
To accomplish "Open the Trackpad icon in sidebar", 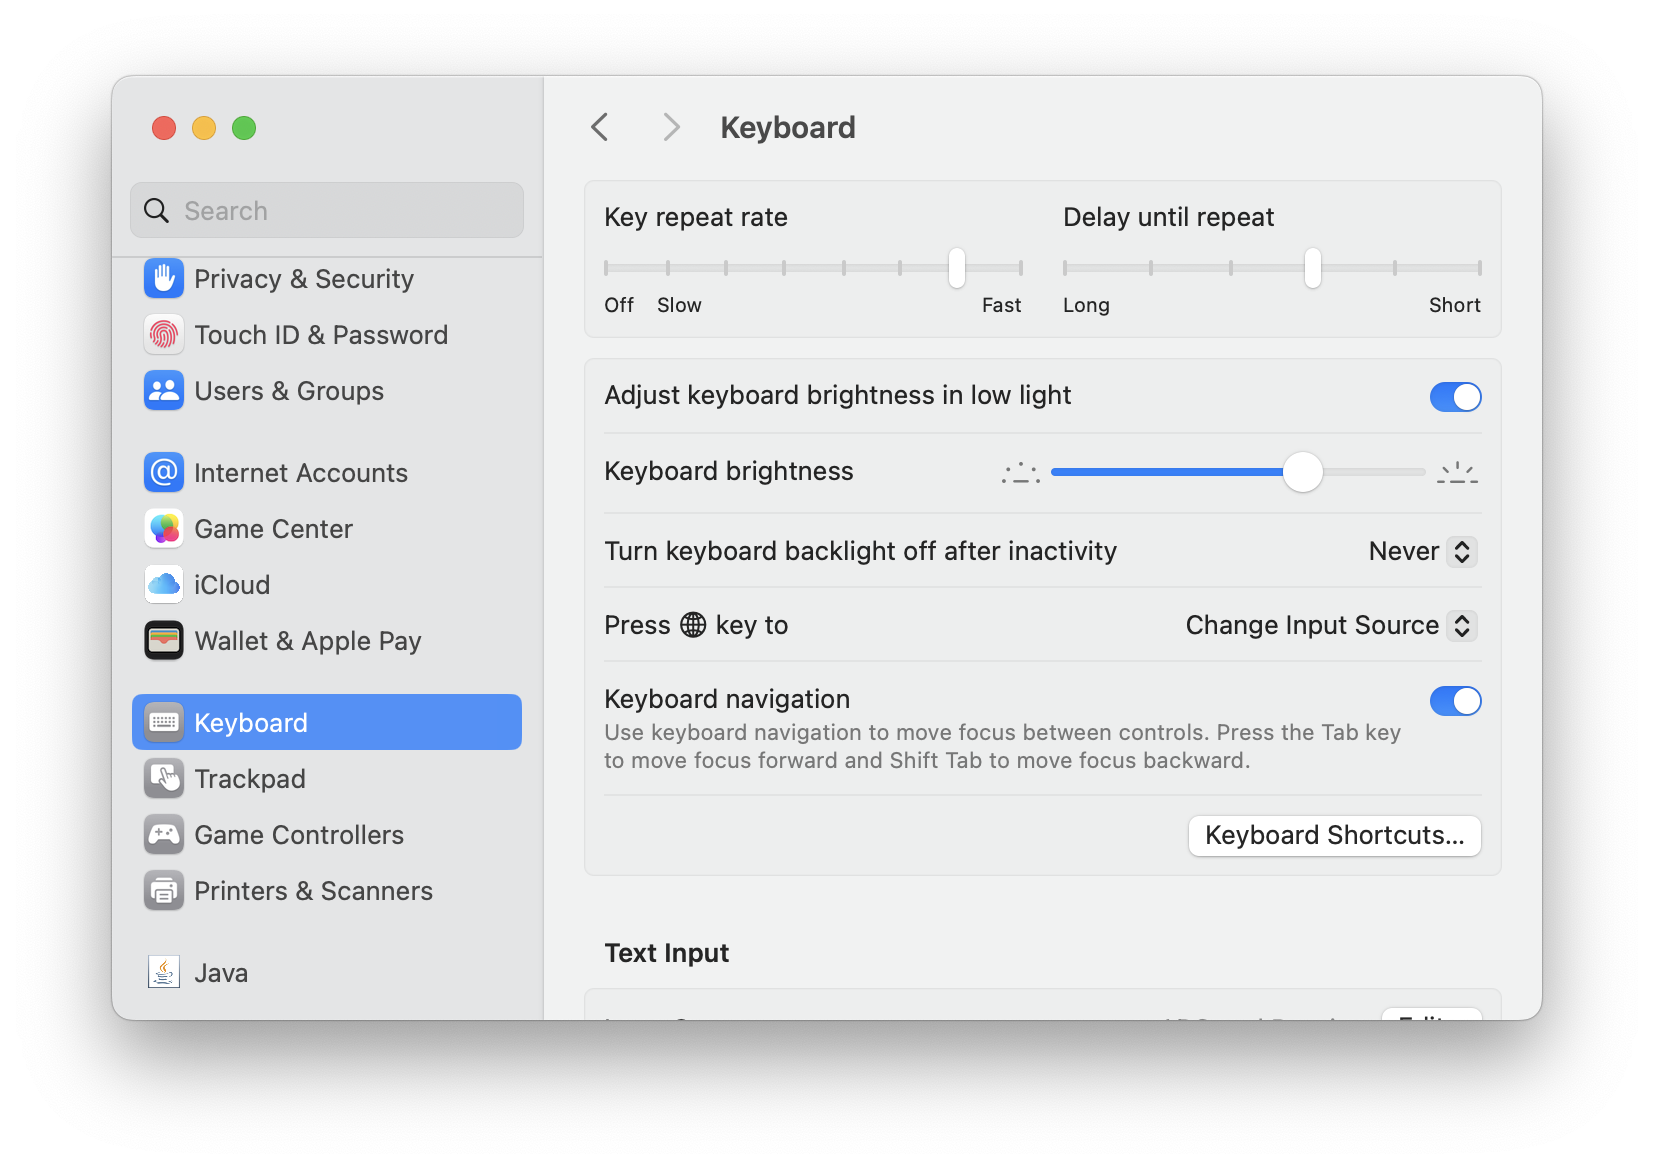I will tap(164, 778).
